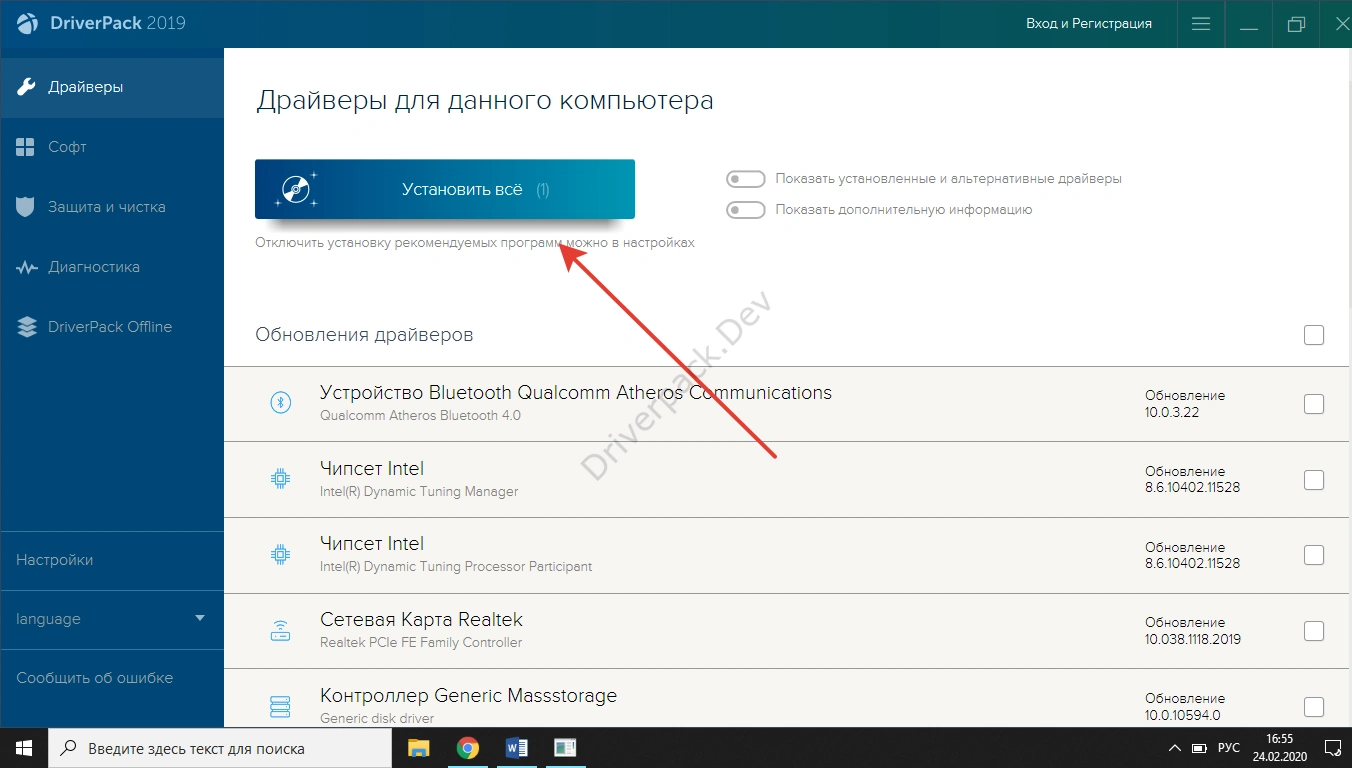Viewport: 1352px width, 768px height.
Task: Expand hidden system tray icons
Action: click(1175, 748)
